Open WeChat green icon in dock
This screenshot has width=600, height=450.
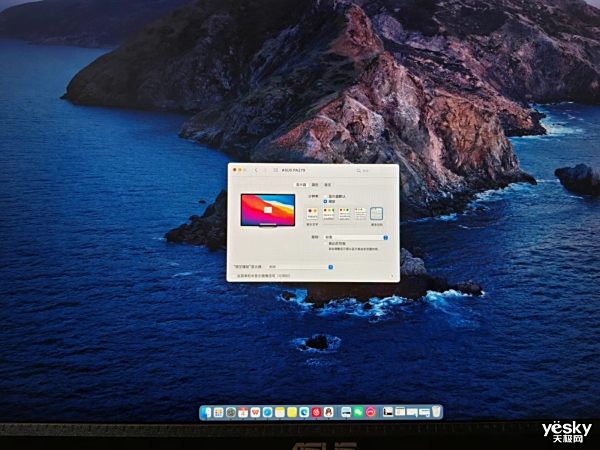point(358,412)
